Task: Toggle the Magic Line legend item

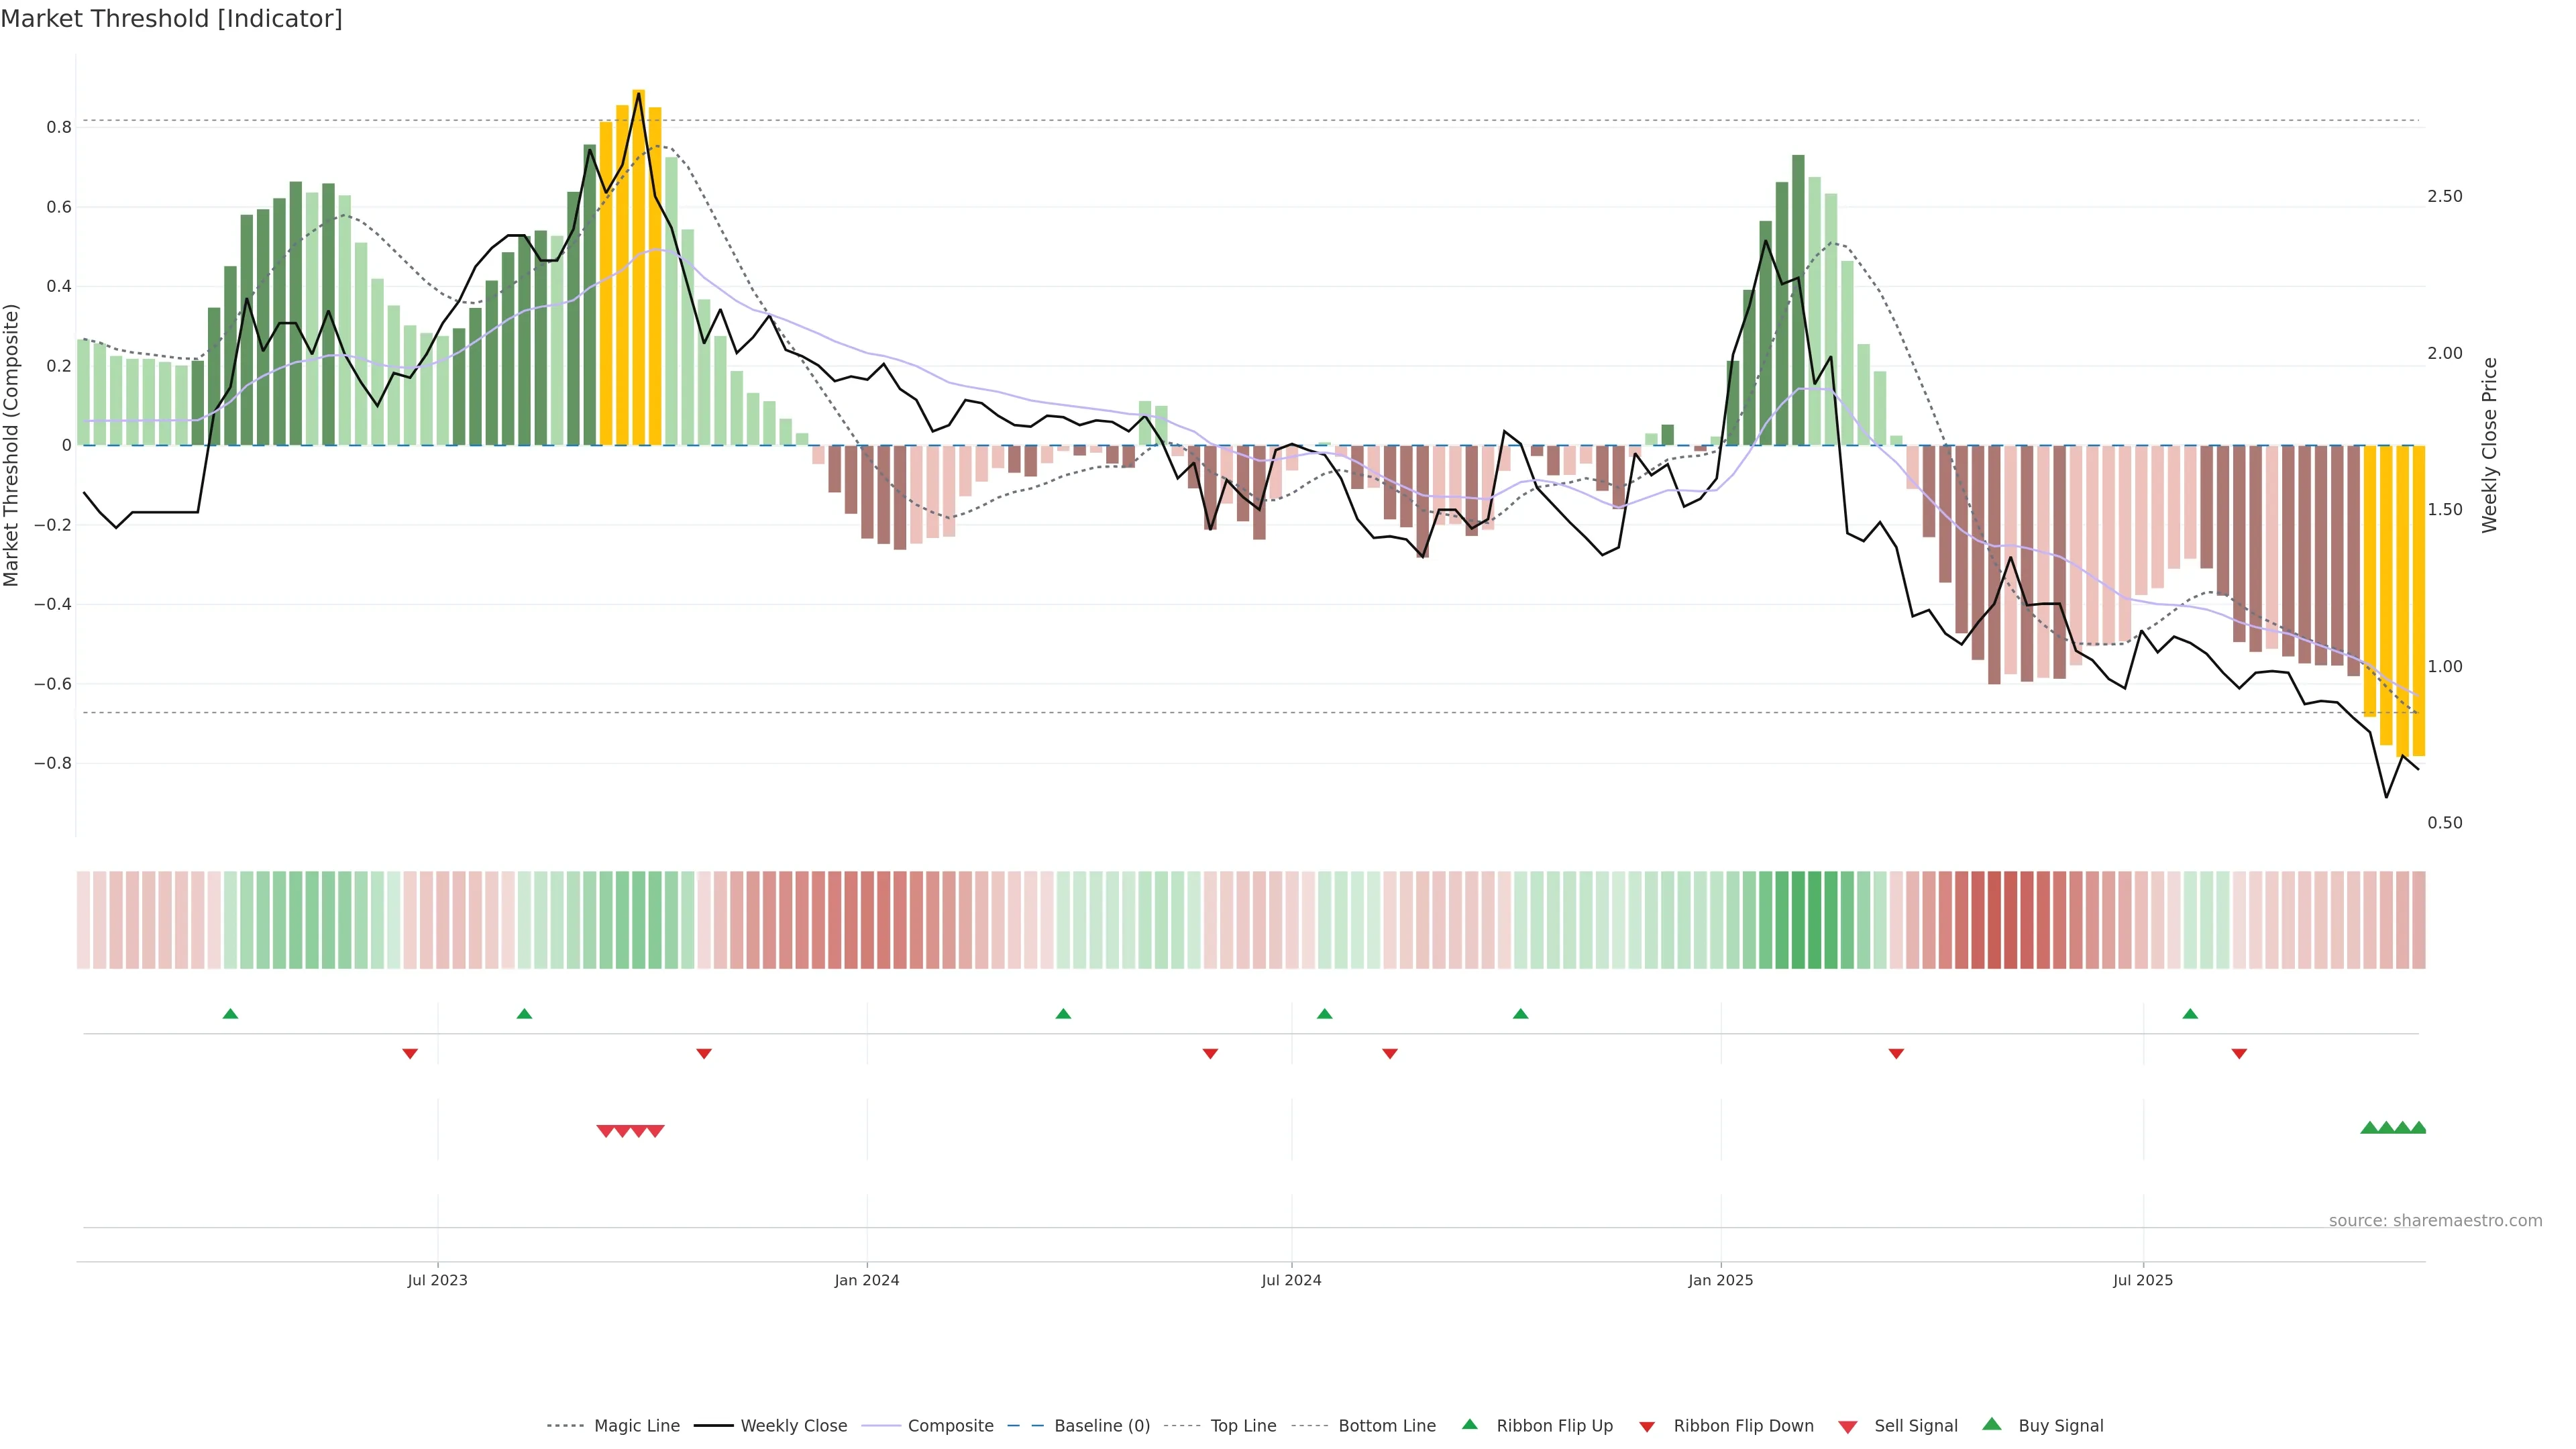Action: [636, 1426]
